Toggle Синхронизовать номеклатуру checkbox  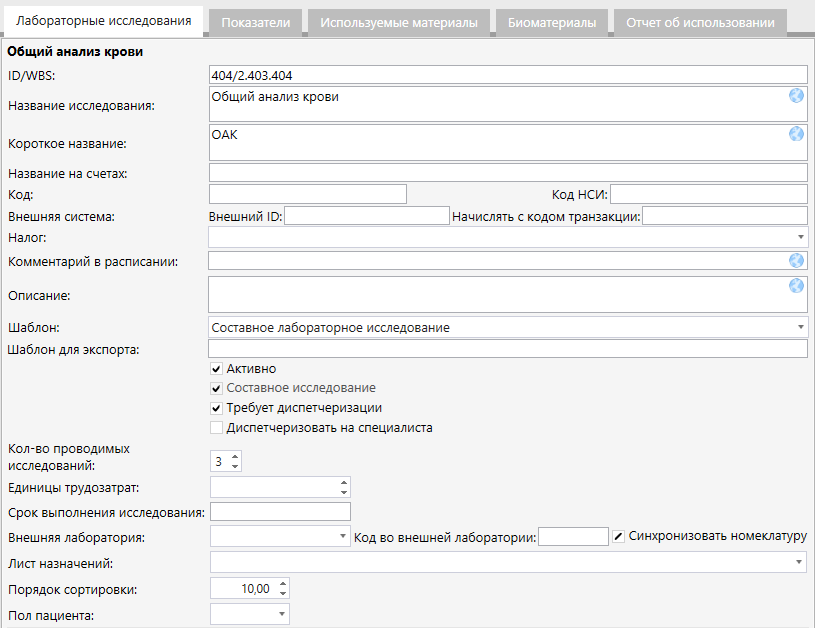coord(619,536)
